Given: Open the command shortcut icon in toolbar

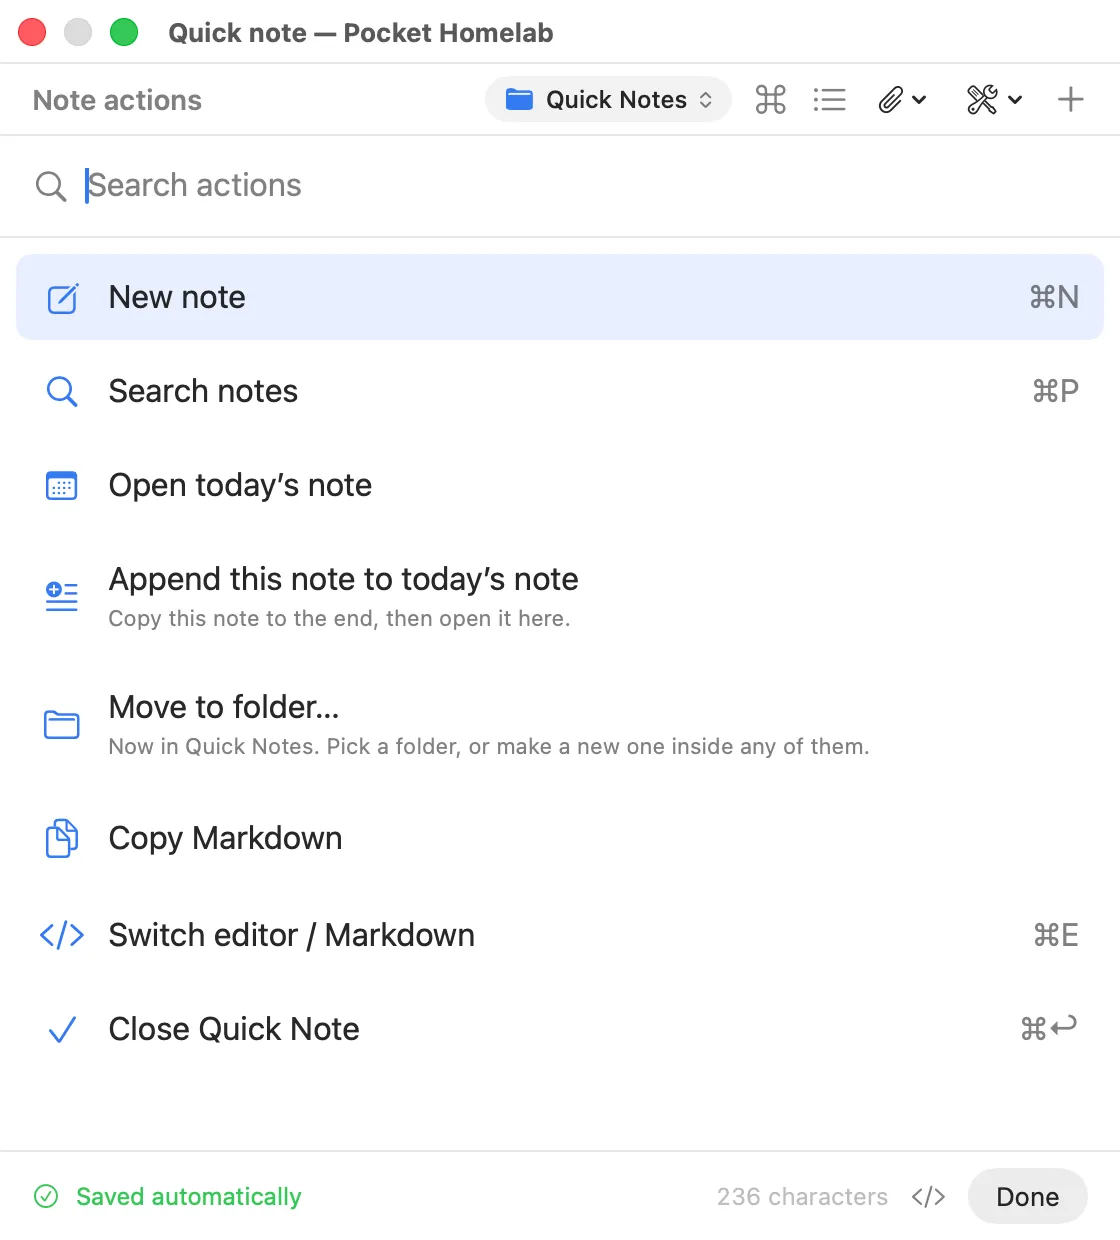Looking at the screenshot, I should (x=770, y=100).
